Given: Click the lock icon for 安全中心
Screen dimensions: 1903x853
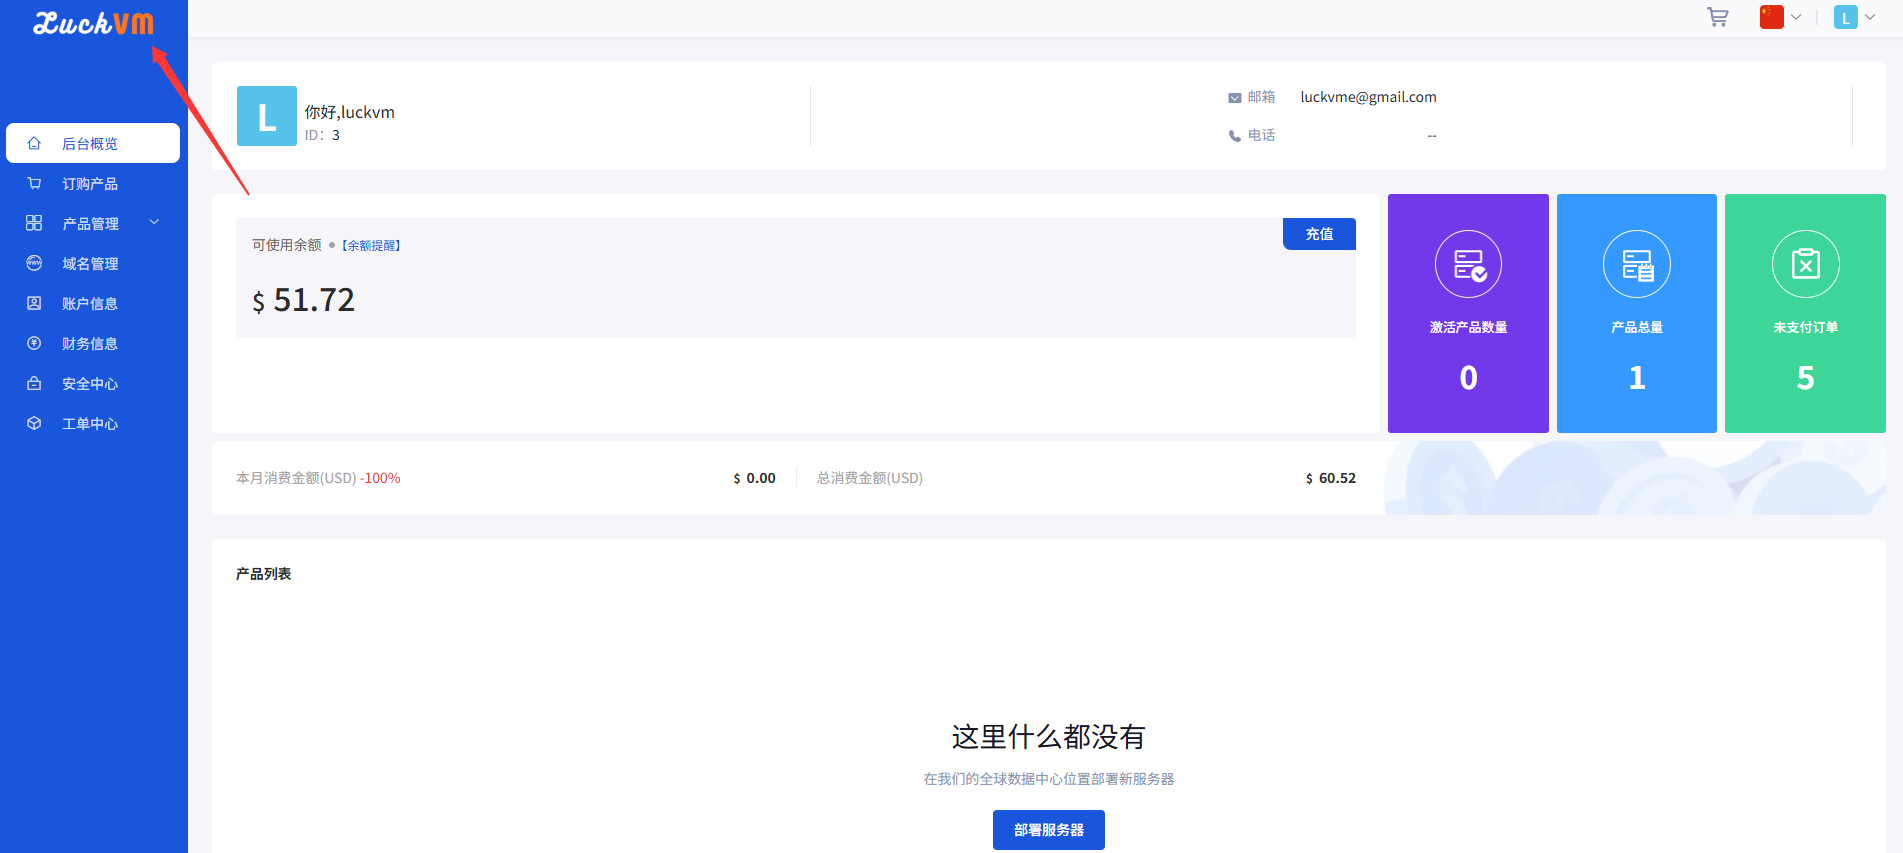Looking at the screenshot, I should [x=34, y=383].
